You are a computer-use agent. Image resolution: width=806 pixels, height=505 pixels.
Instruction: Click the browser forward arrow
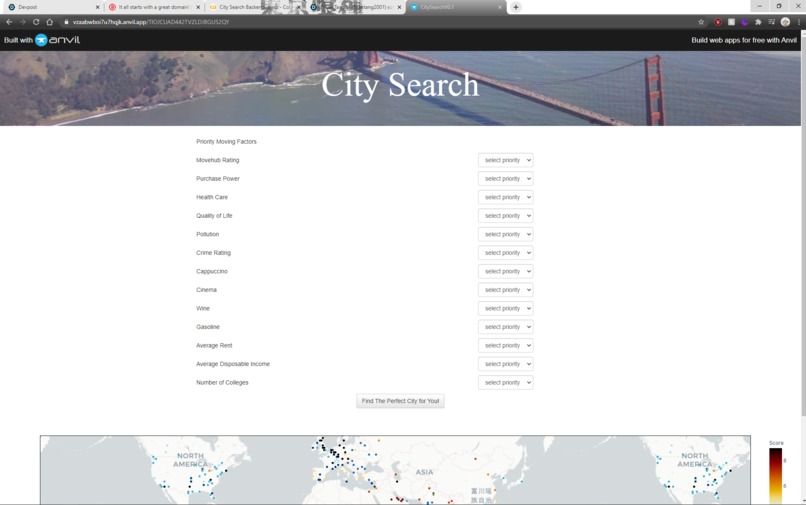[x=23, y=22]
